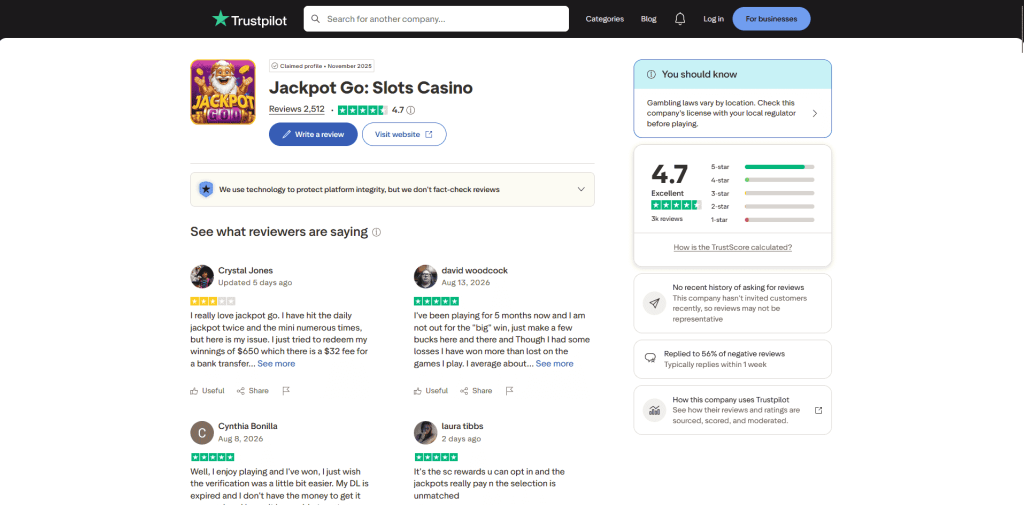Click Crystal Jones three-star rating
The height and width of the screenshot is (505, 1024).
point(213,302)
